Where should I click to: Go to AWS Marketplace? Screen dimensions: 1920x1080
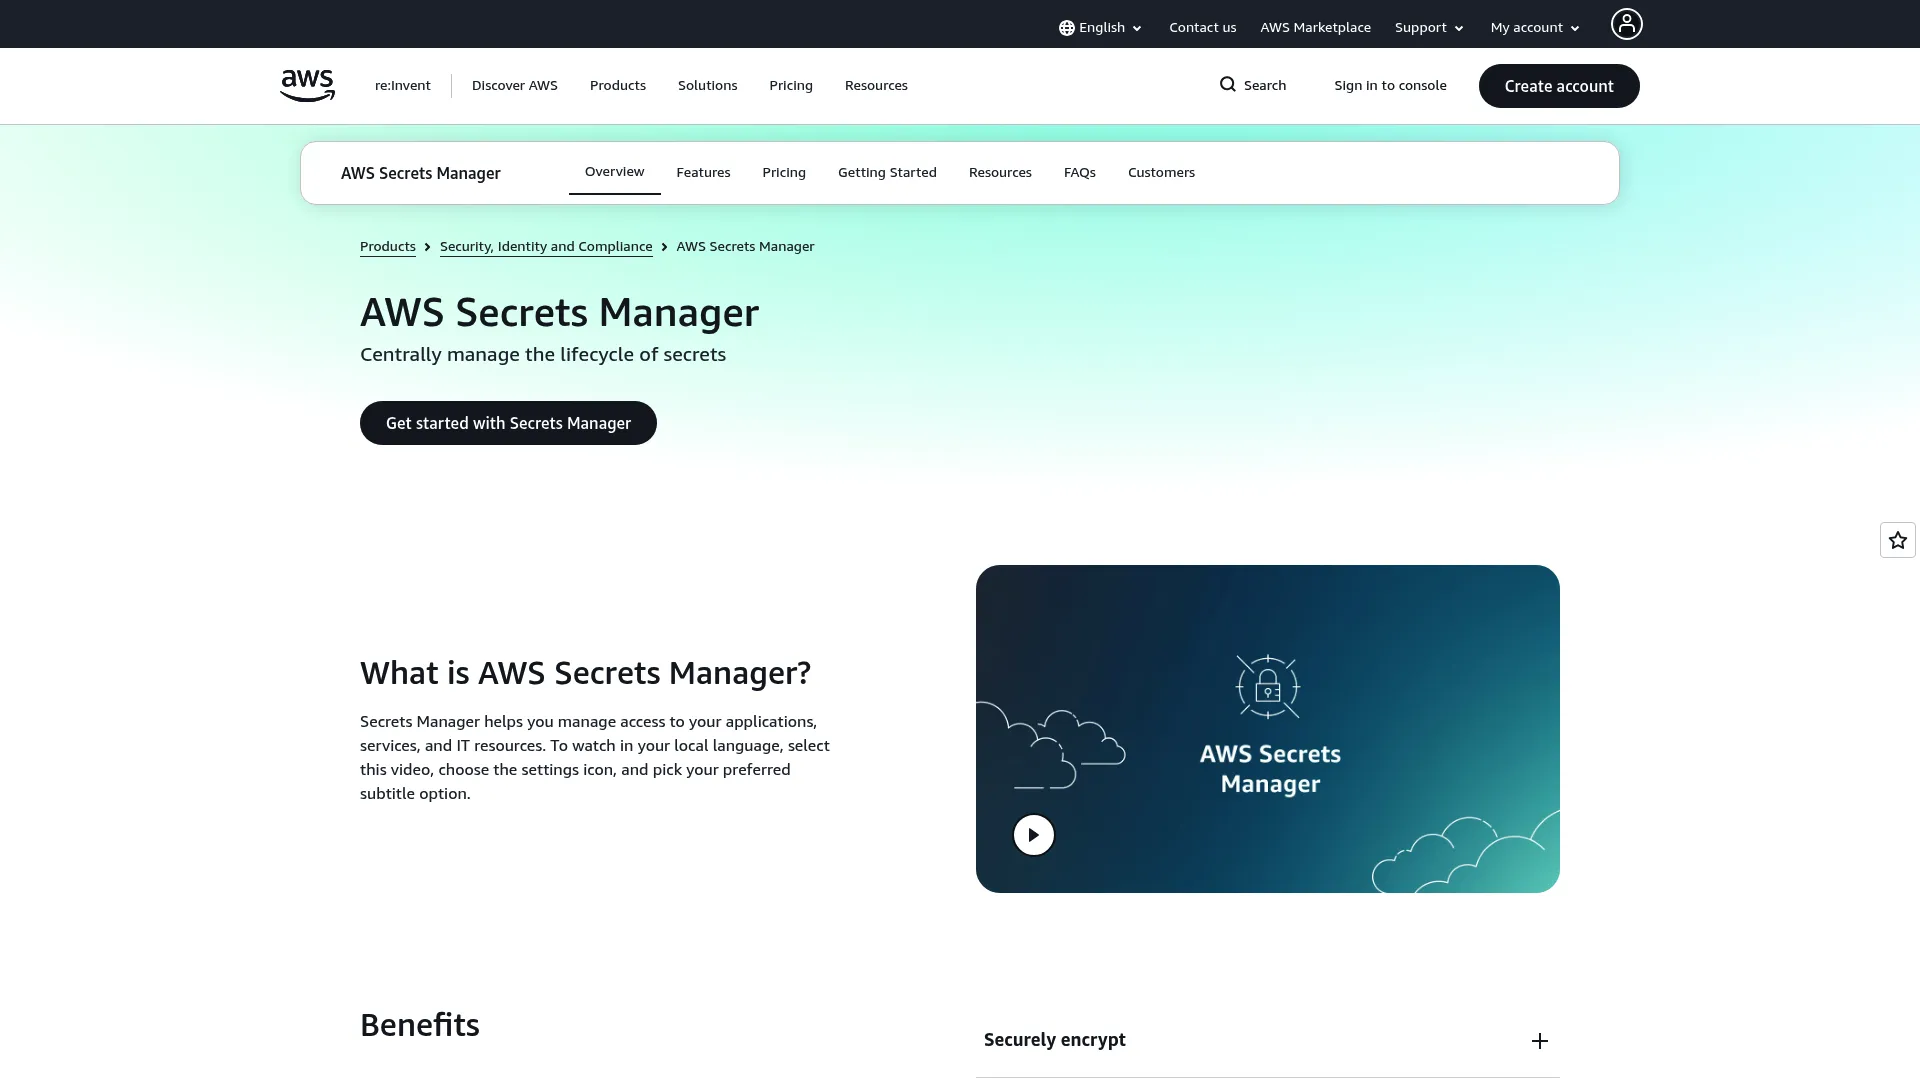click(x=1315, y=28)
